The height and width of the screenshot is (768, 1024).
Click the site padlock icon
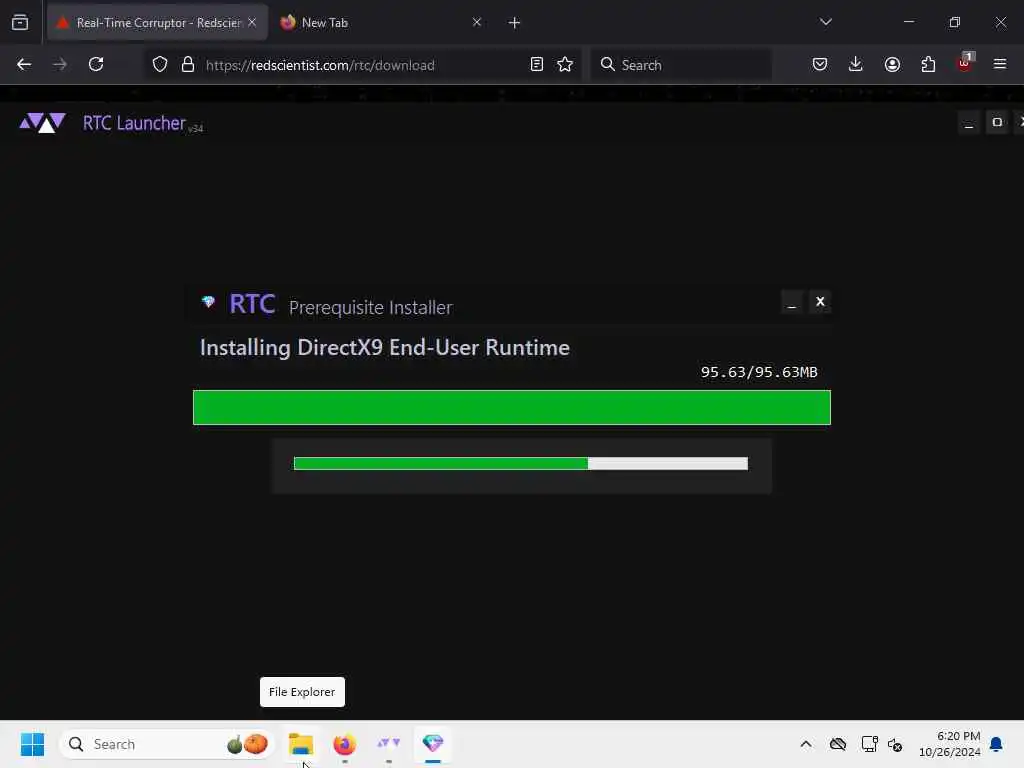[x=188, y=65]
